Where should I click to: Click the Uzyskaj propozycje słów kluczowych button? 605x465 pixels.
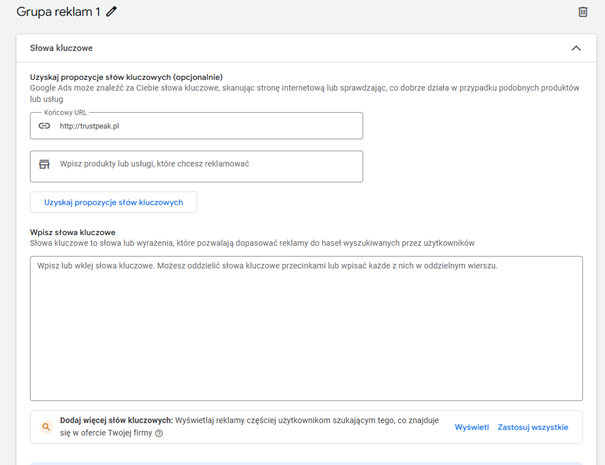click(x=113, y=202)
